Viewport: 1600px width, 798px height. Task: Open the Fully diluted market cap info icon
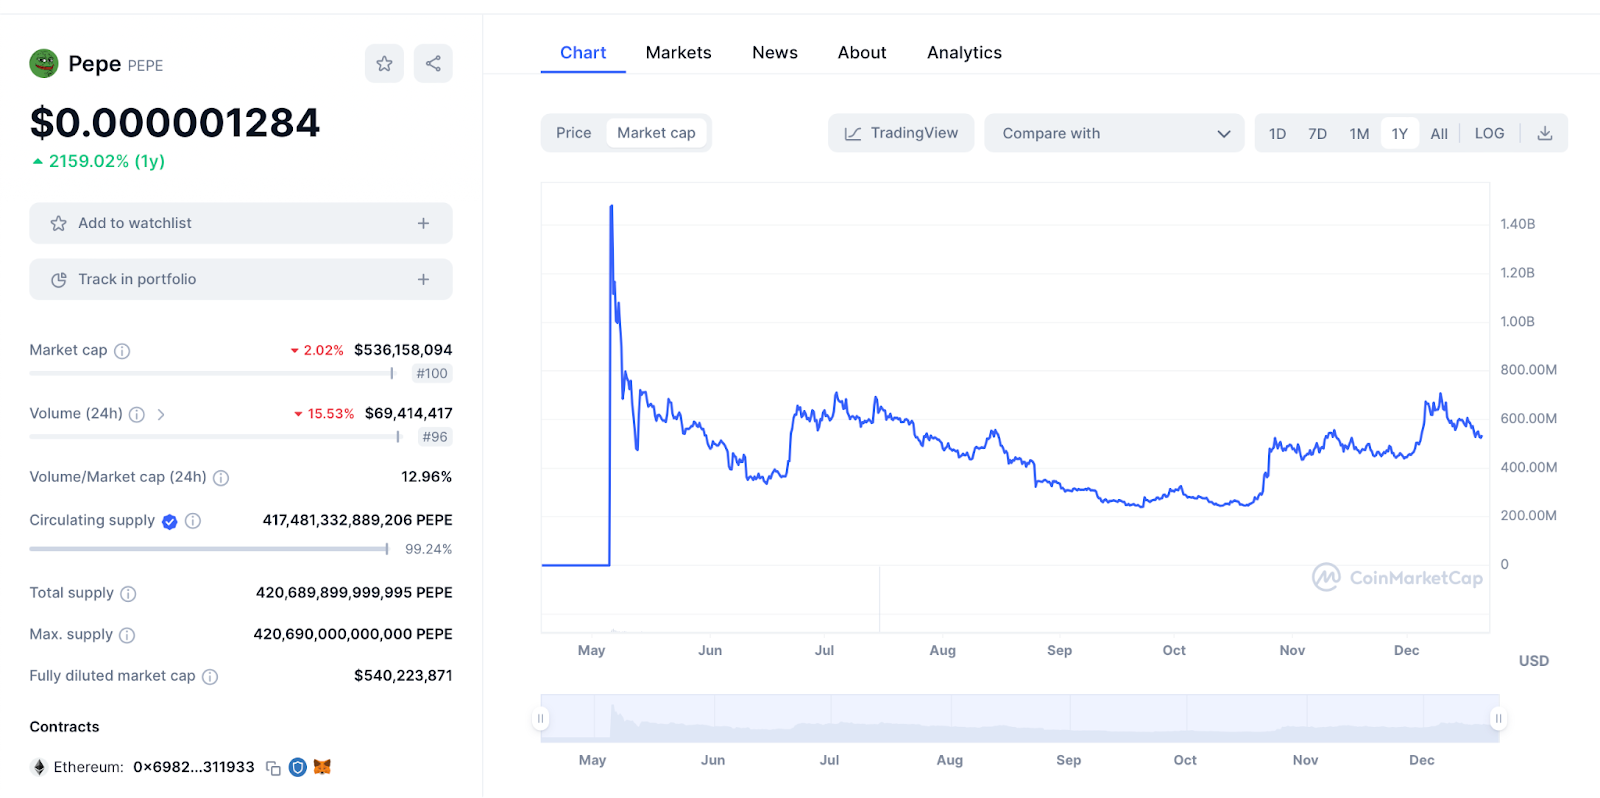[x=210, y=677]
